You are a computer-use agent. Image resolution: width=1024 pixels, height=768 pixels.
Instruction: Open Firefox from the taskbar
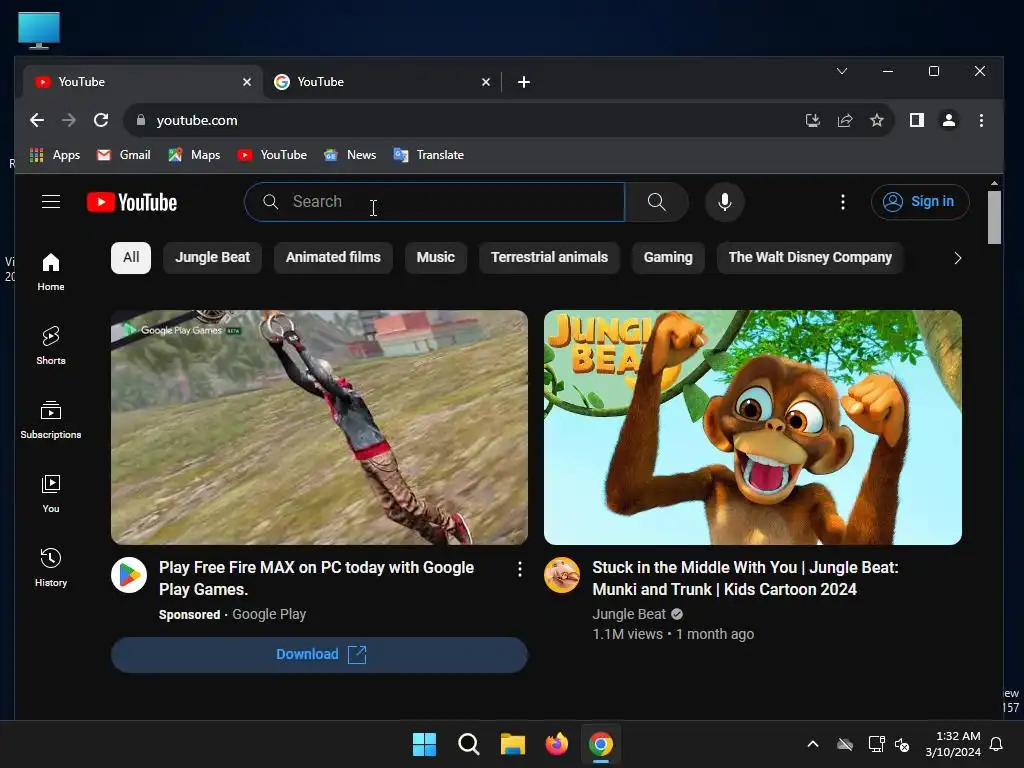(556, 744)
